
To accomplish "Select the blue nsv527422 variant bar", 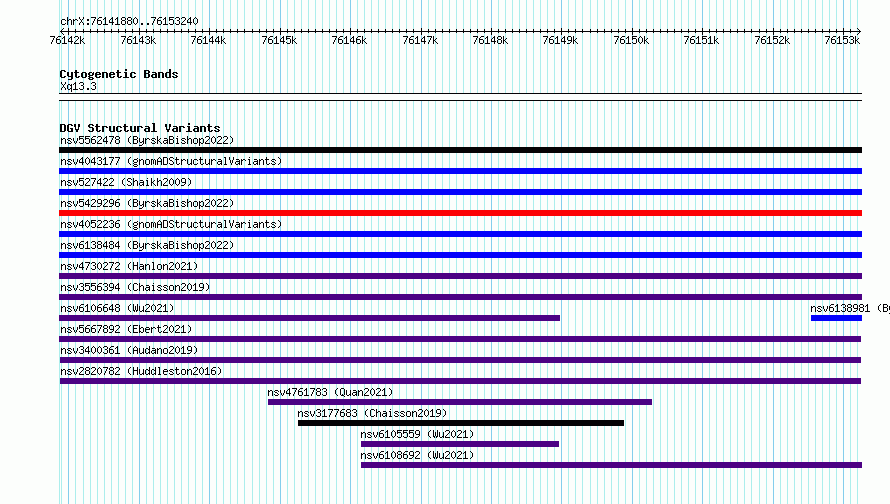I will point(460,192).
